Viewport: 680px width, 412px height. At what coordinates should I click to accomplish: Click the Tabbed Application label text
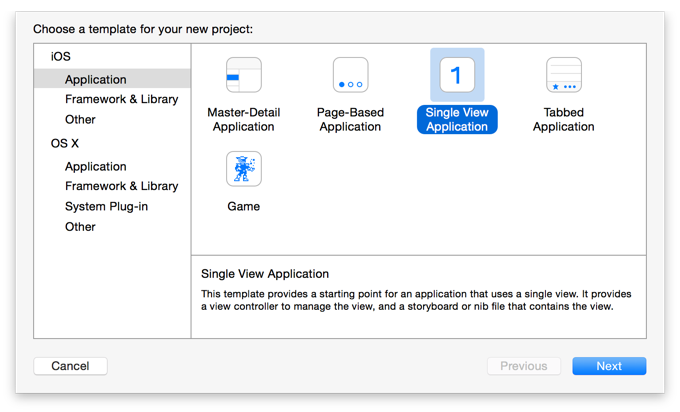pyautogui.click(x=564, y=119)
